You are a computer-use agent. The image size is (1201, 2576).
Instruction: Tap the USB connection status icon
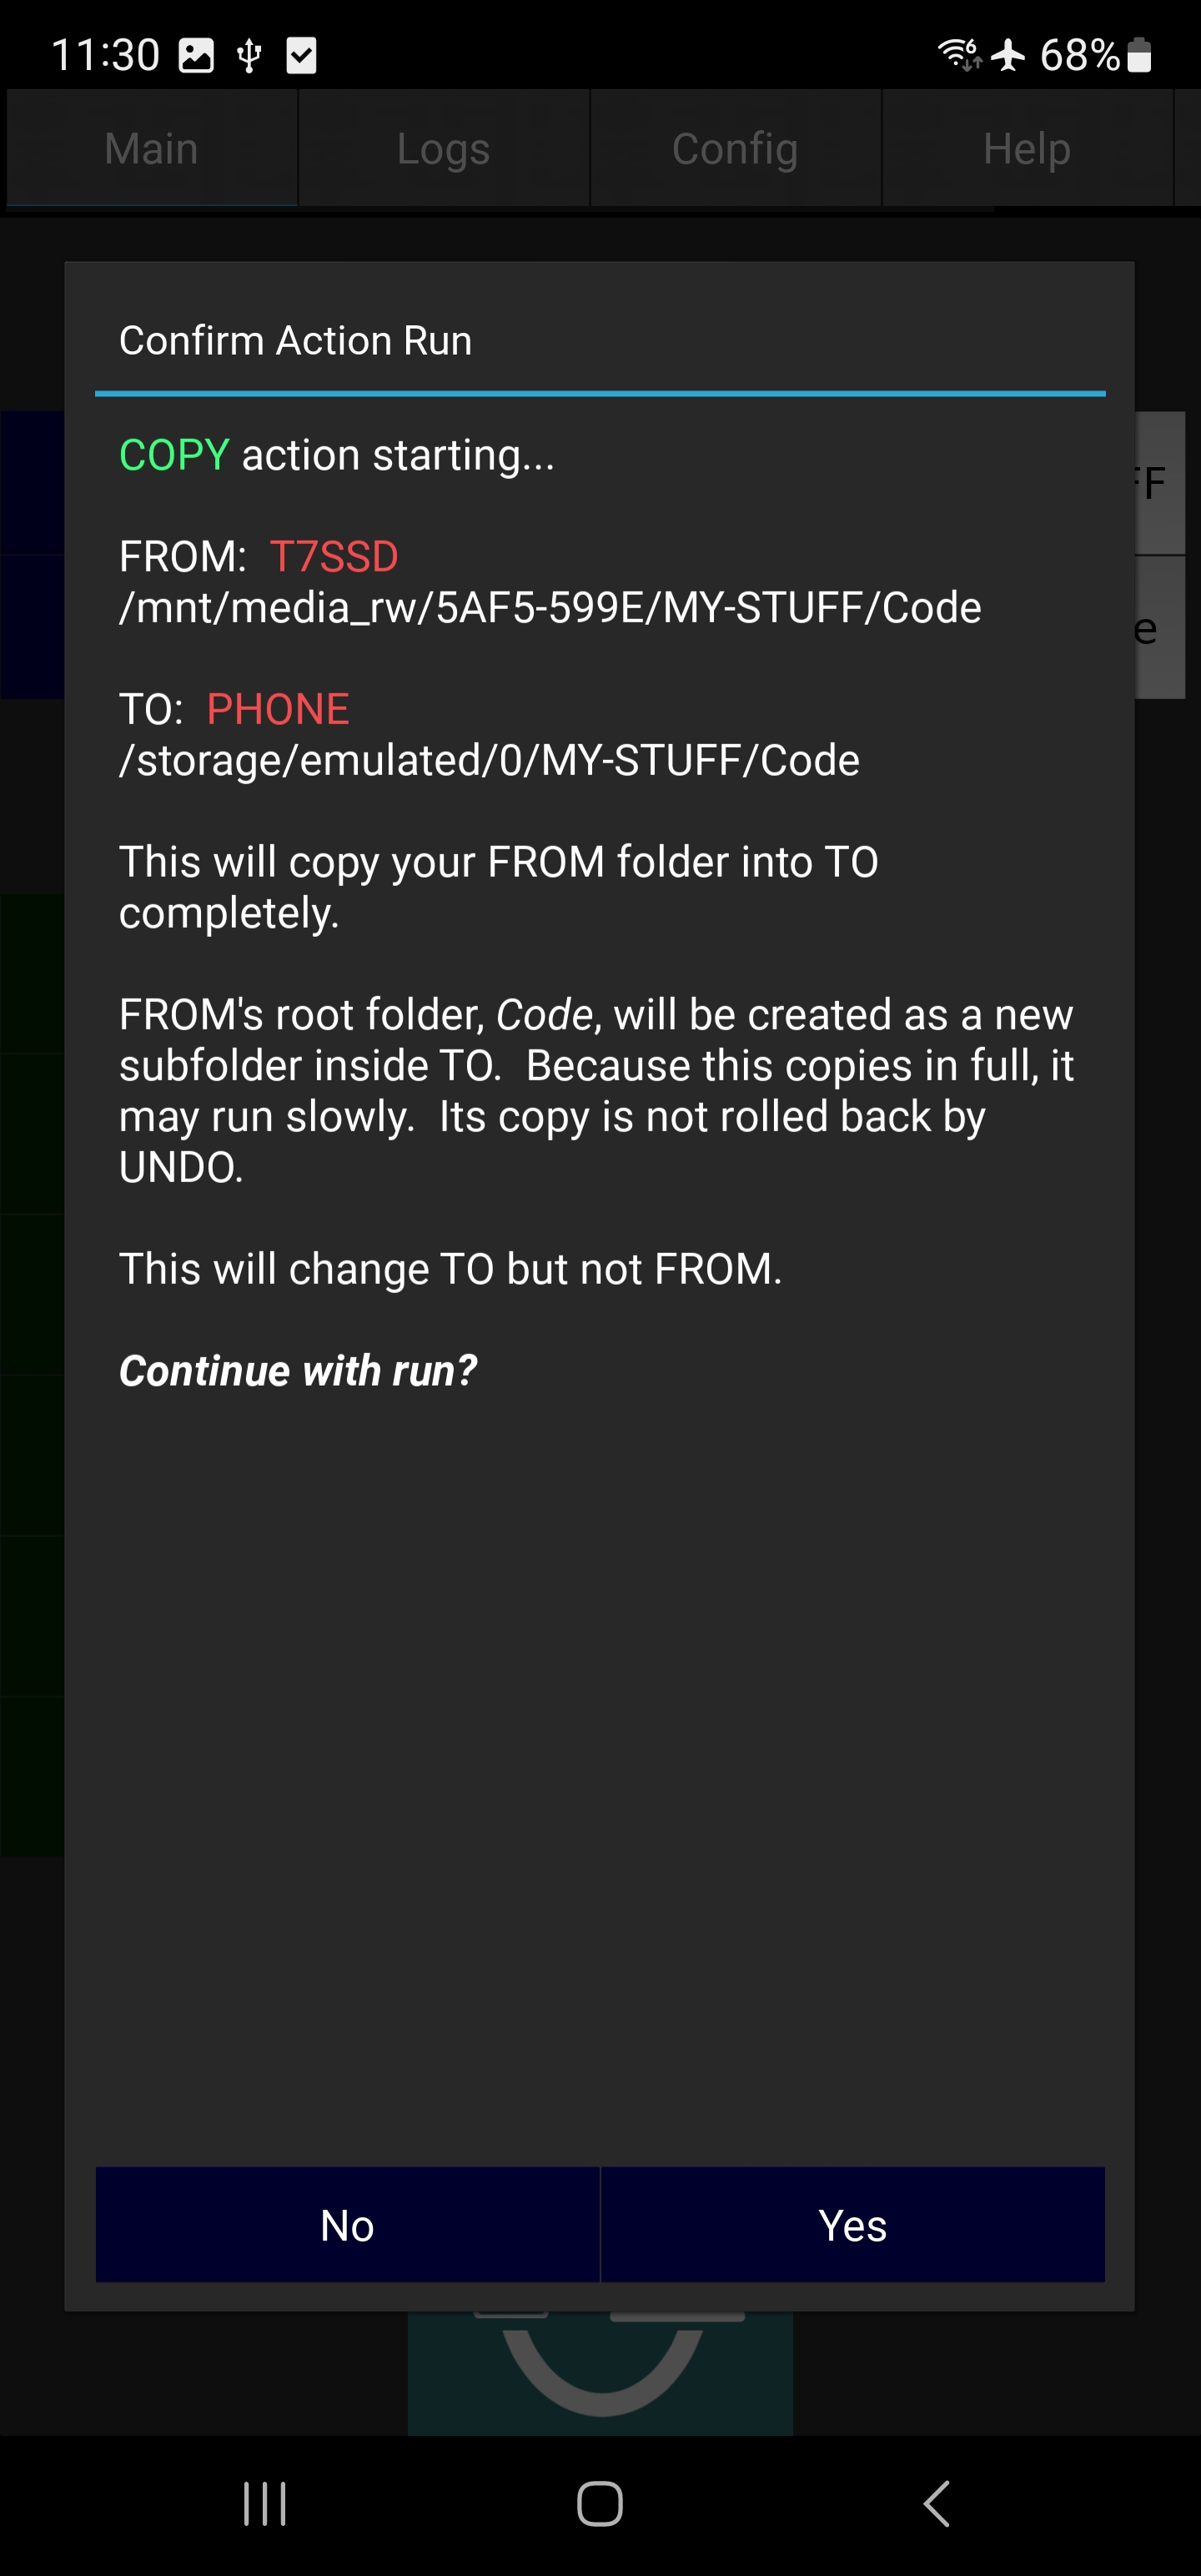[249, 55]
